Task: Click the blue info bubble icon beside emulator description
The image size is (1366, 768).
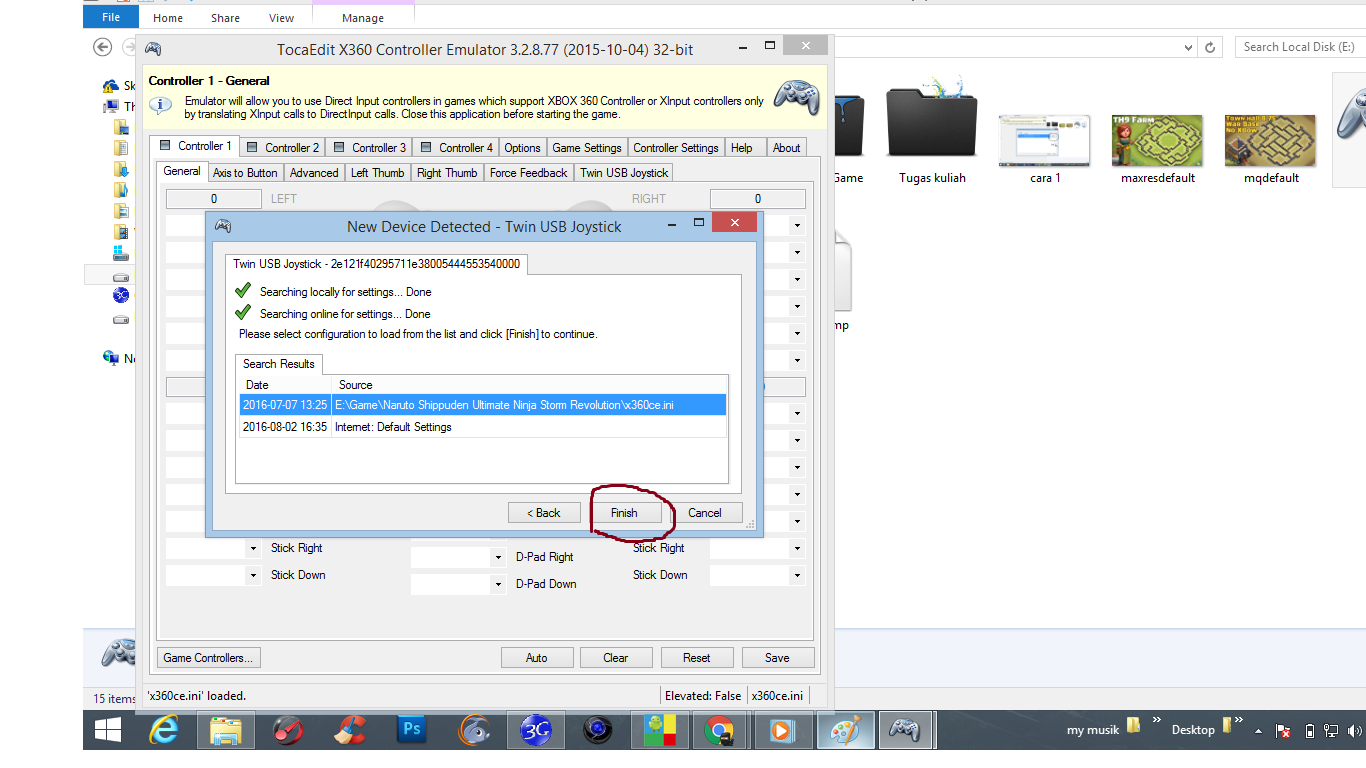Action: pos(162,106)
